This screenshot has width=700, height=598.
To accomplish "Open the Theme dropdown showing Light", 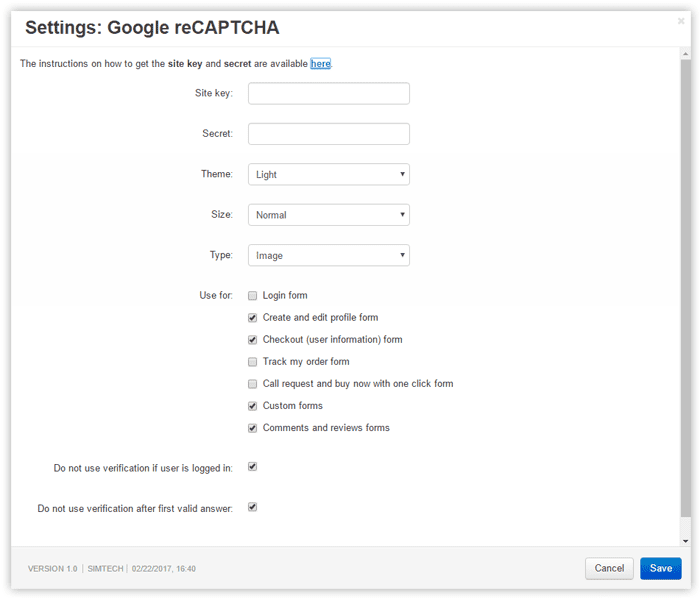I will (329, 174).
